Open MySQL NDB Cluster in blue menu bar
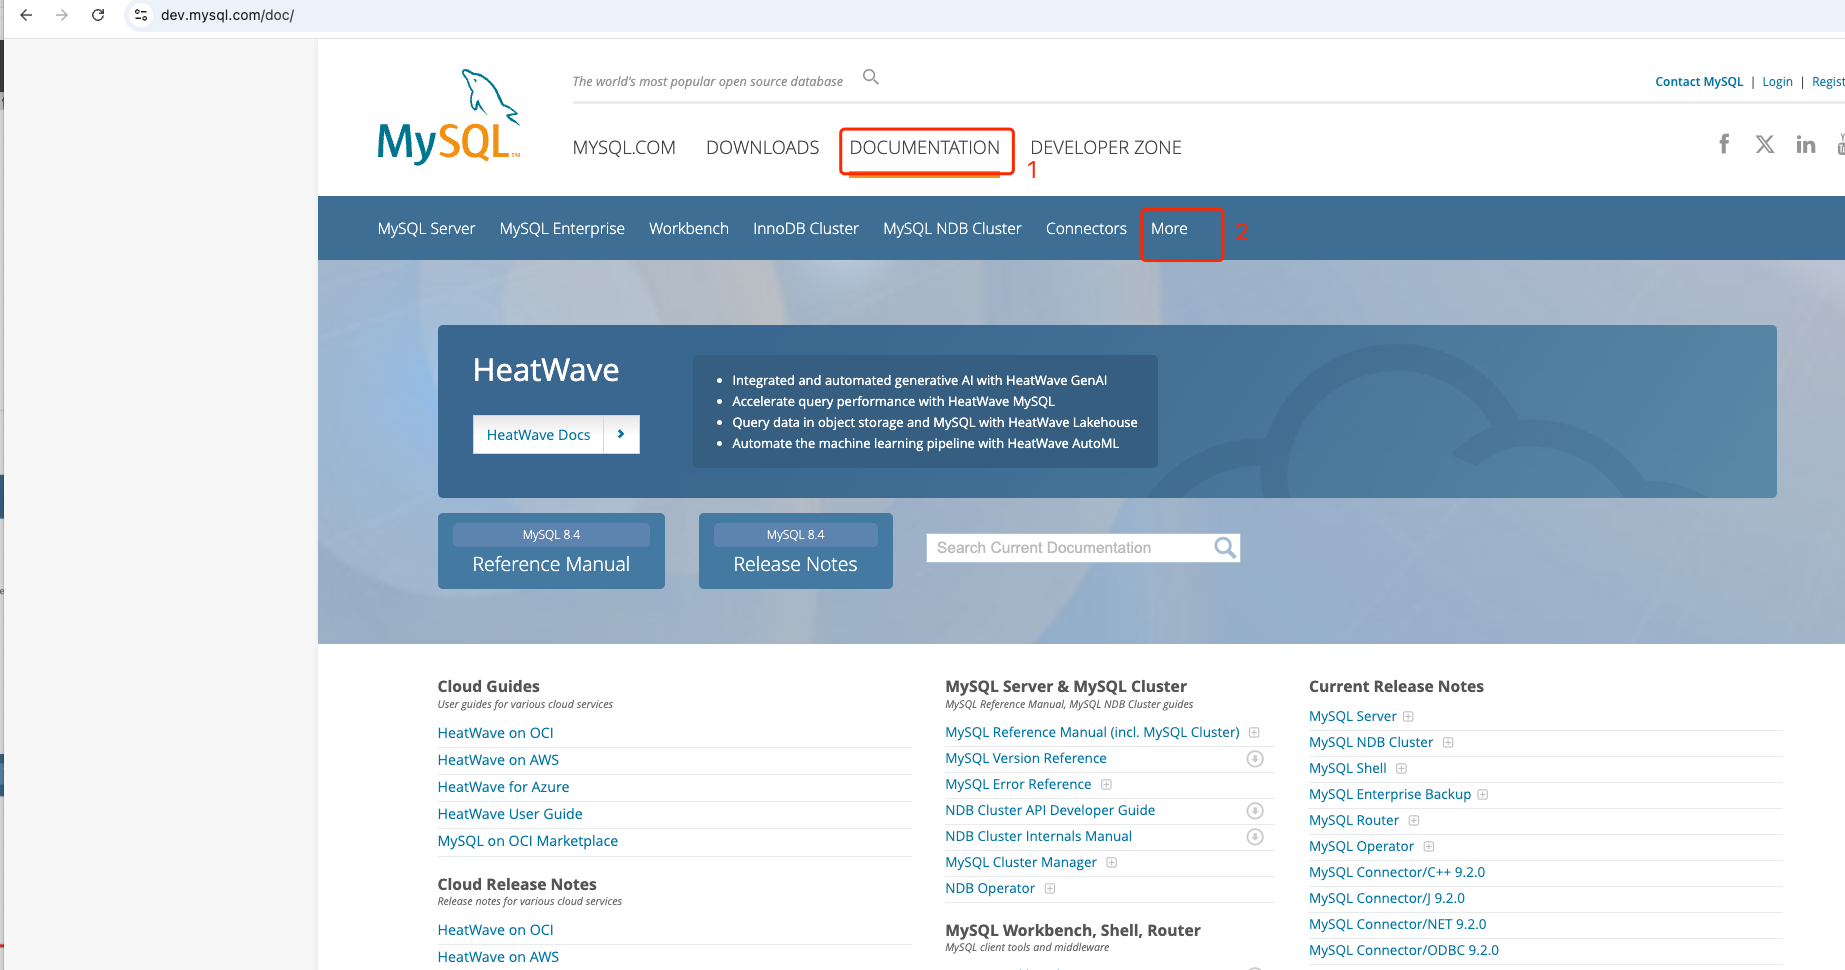This screenshot has width=1845, height=970. point(952,229)
